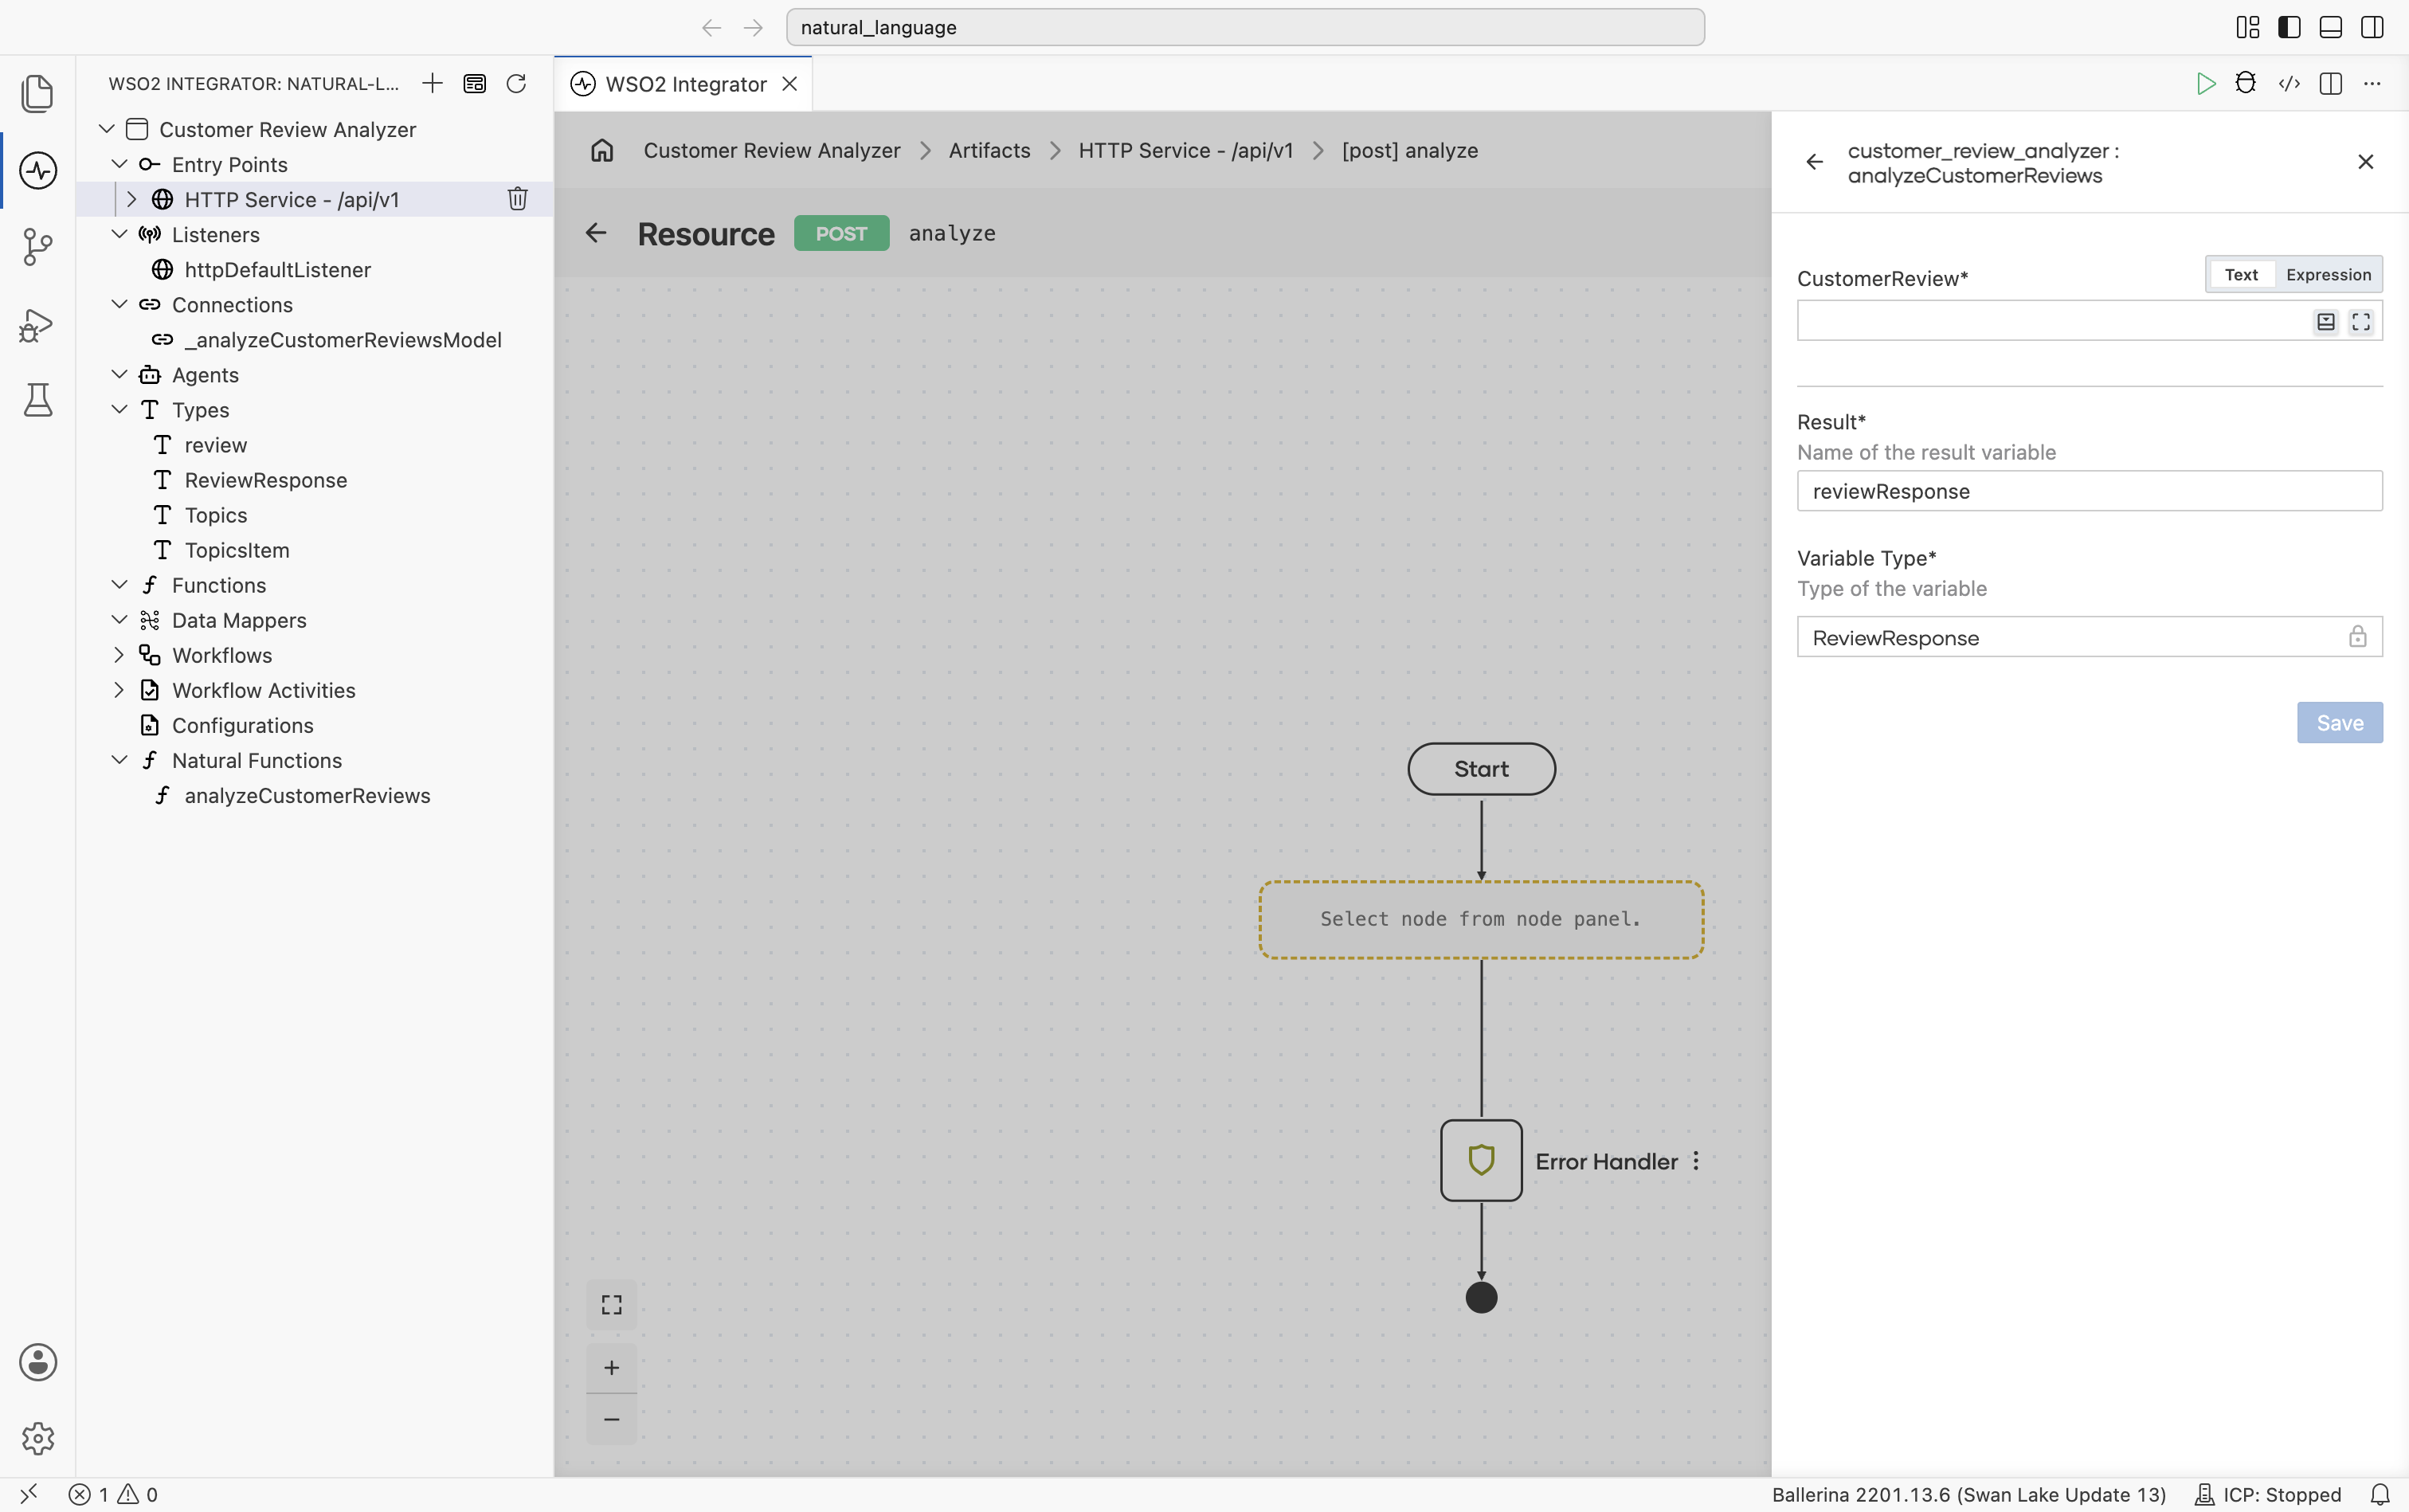Click HTTP Service - /api/v1 breadcrumb
This screenshot has width=2409, height=1512.
(1185, 150)
